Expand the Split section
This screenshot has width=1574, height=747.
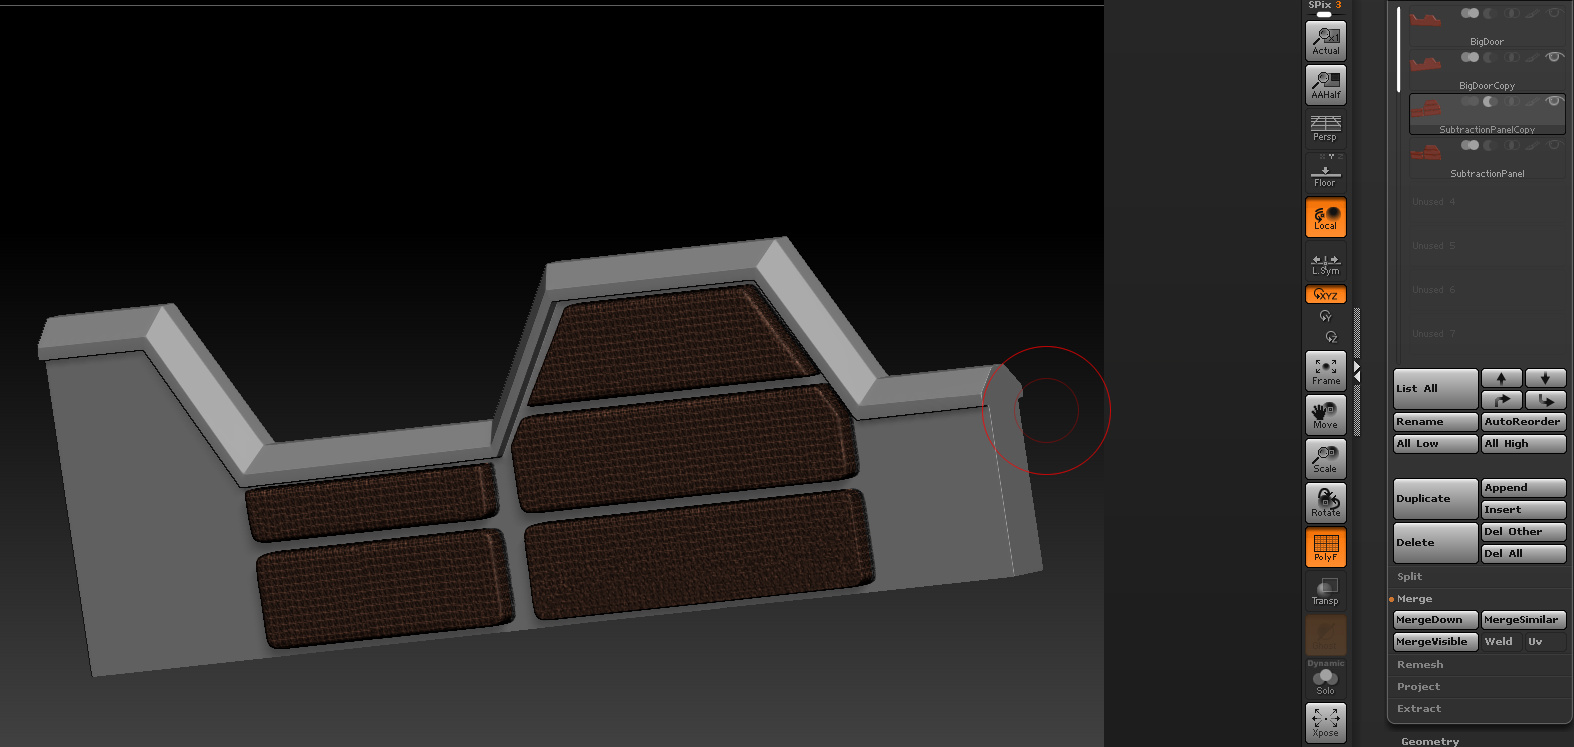1409,577
